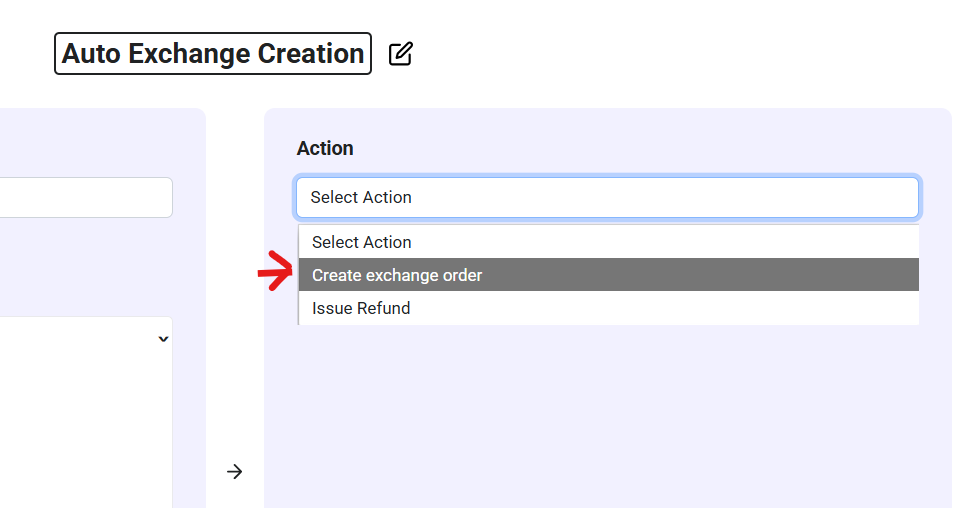Click the "Action" heading label

click(x=325, y=148)
